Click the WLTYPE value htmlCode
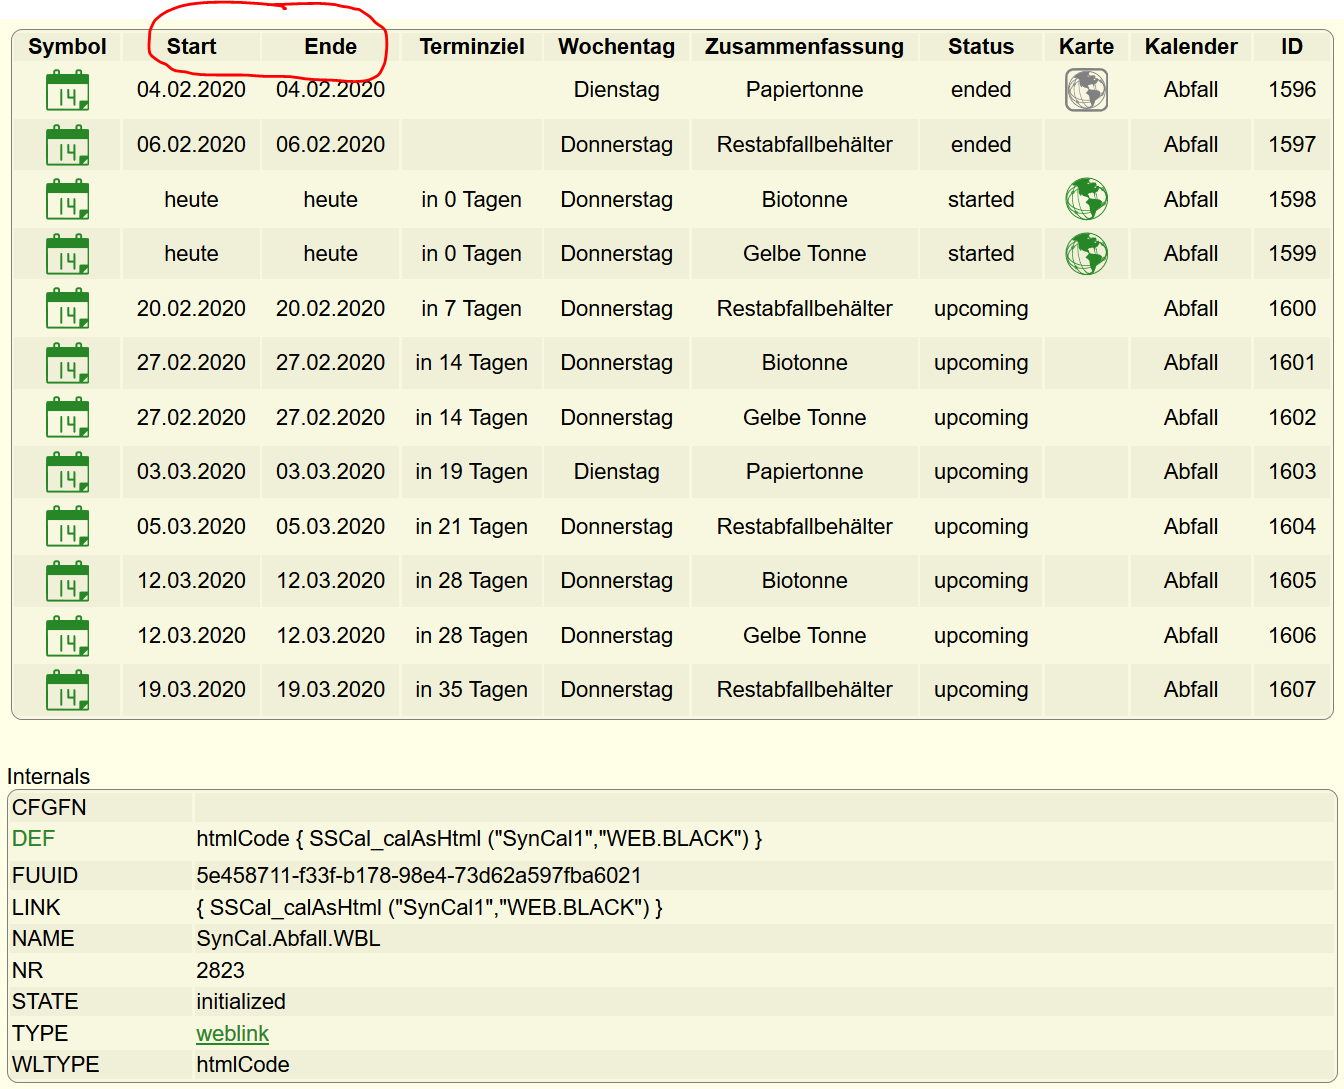This screenshot has height=1089, width=1344. [243, 1064]
